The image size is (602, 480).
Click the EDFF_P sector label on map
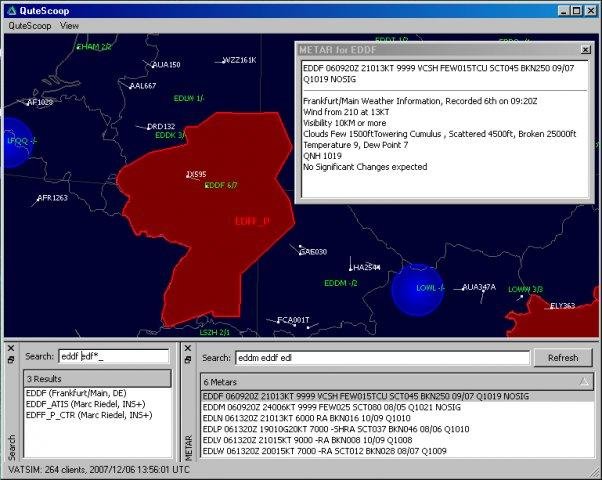[252, 221]
